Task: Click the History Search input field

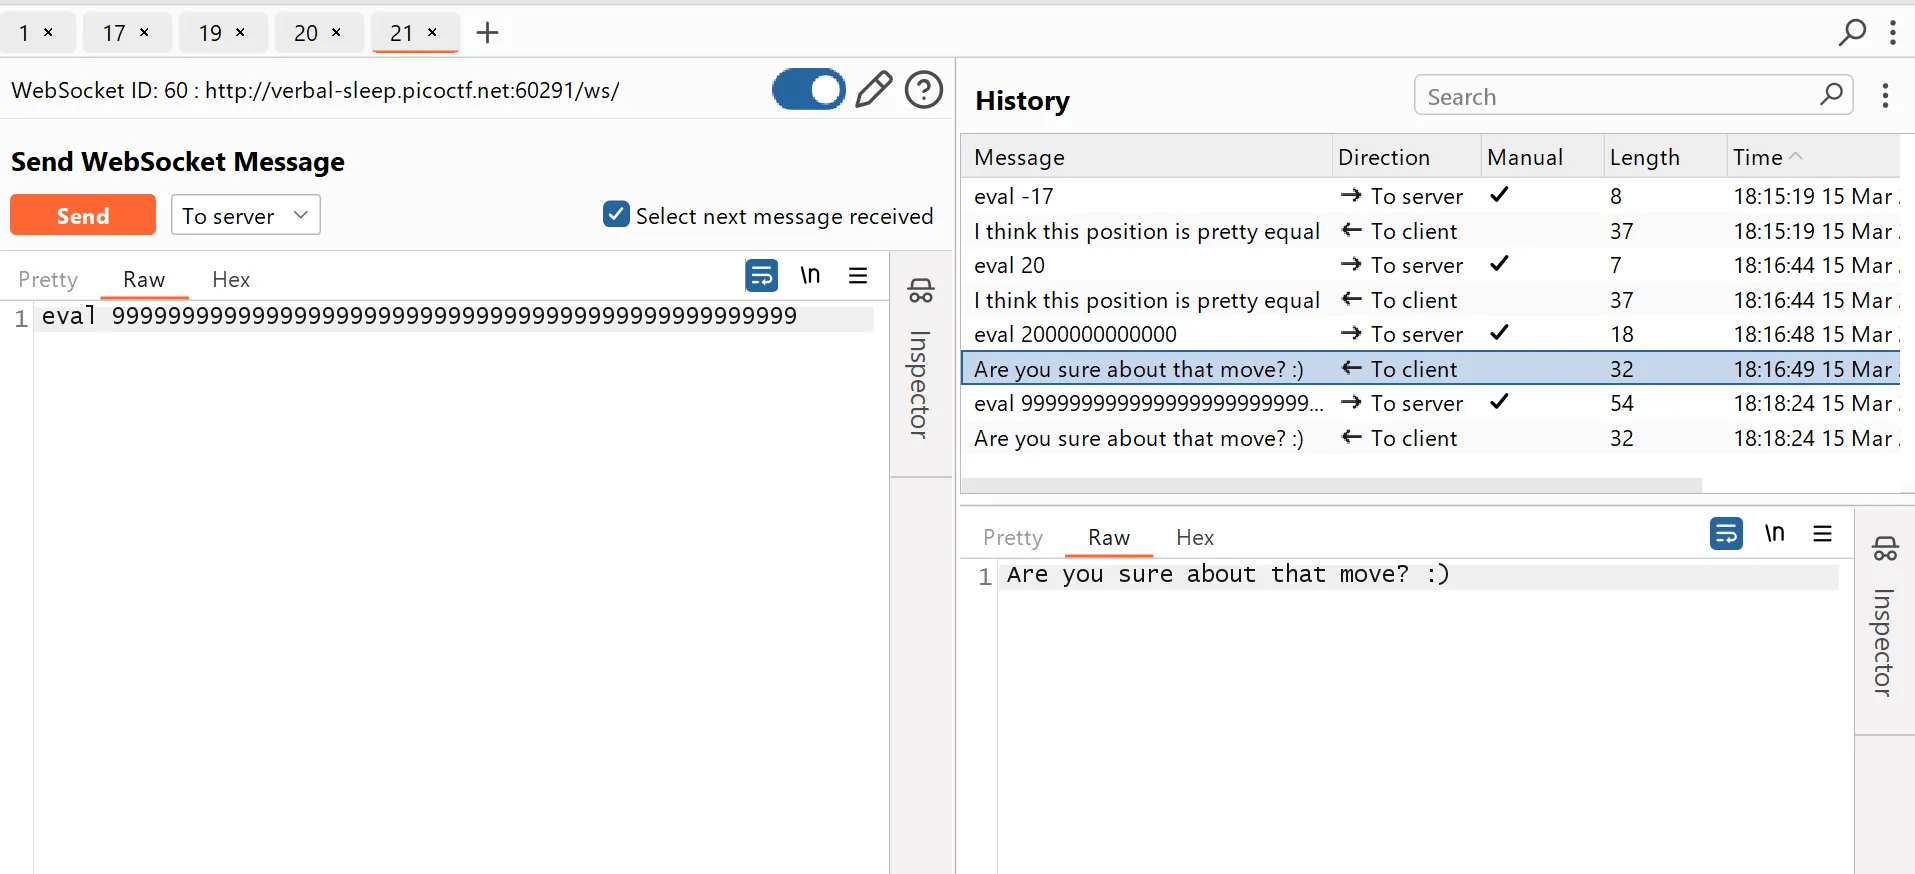Action: [1615, 97]
